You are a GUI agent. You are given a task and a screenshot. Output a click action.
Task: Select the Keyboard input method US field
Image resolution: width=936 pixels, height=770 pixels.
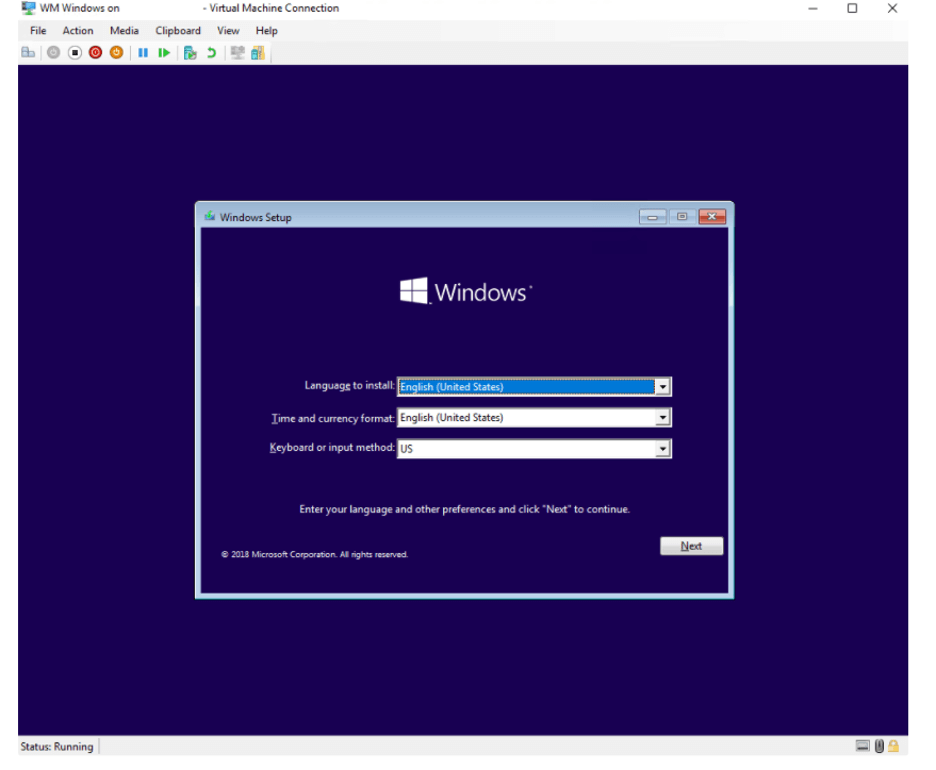(534, 448)
